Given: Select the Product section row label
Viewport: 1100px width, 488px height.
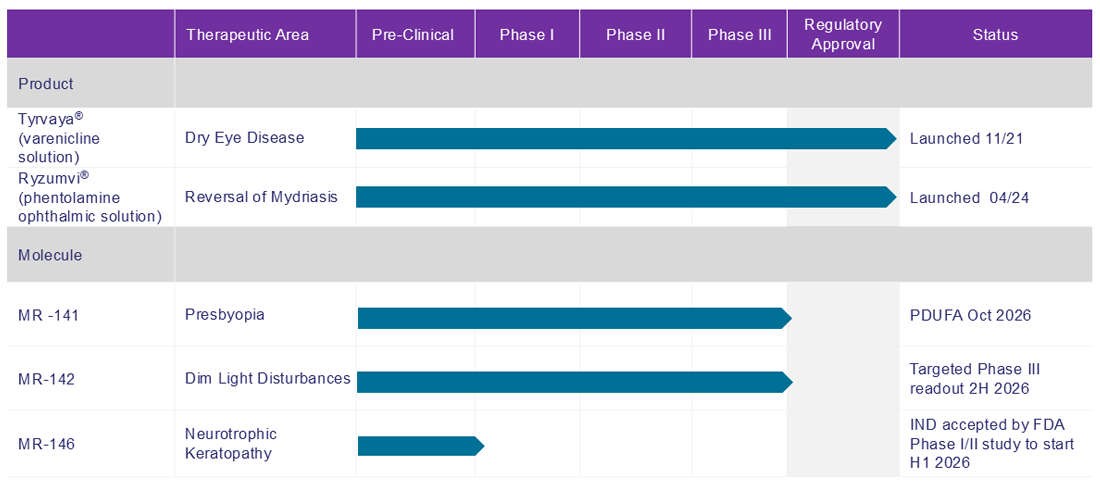Looking at the screenshot, I should coord(46,84).
